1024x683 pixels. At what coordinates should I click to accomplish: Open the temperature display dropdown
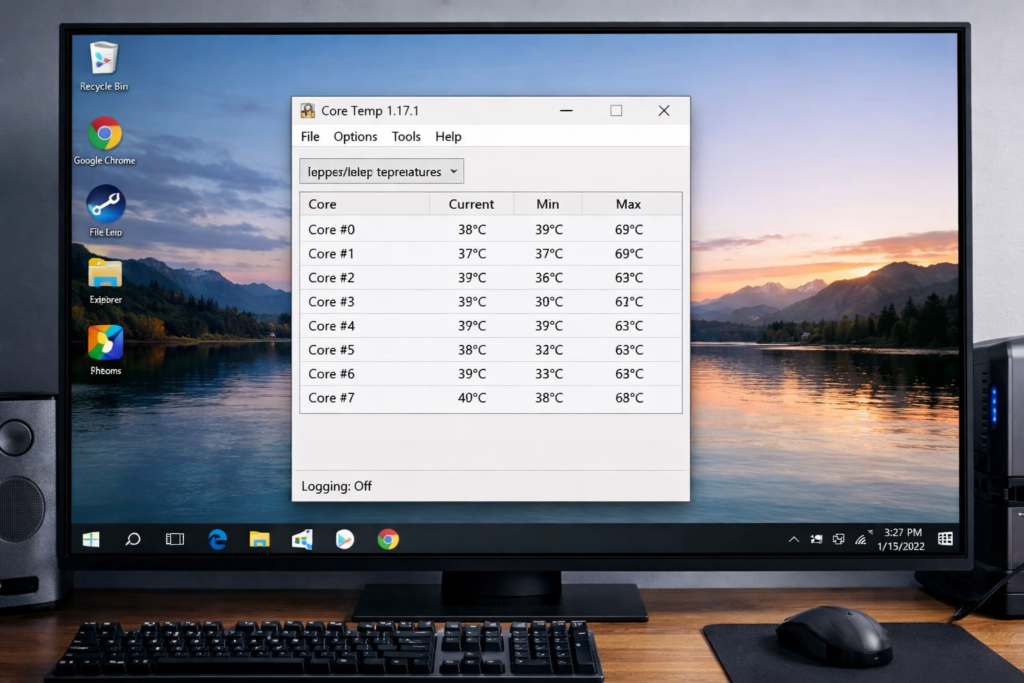coord(380,171)
